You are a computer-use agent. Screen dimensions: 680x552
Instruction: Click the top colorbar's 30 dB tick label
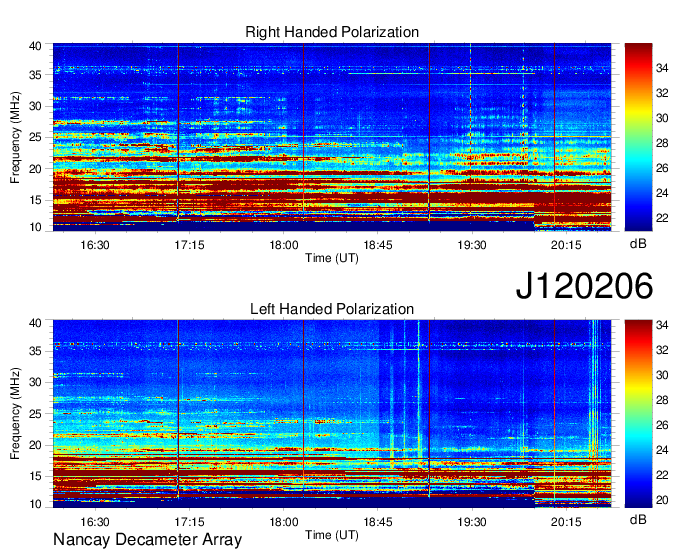[x=662, y=118]
